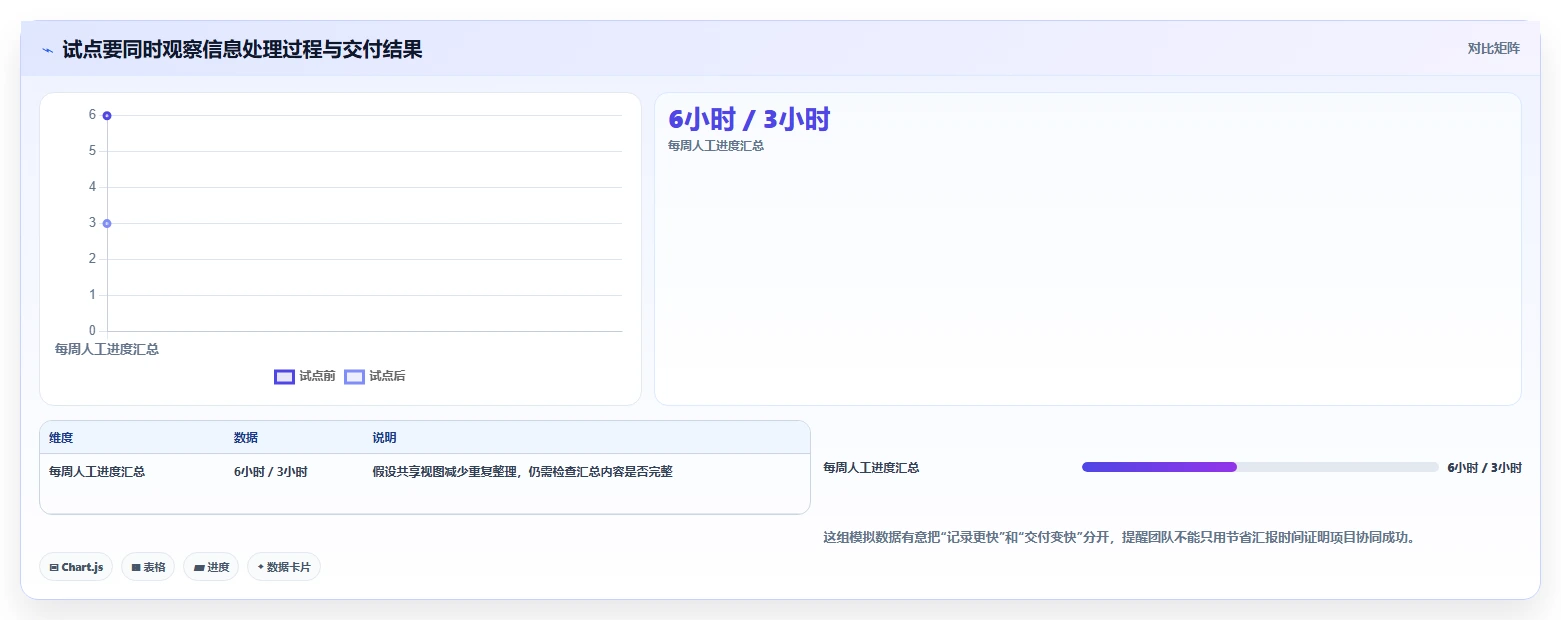Click the 每周人工进度汇总 progress bar
1561x620 pixels.
point(1260,467)
